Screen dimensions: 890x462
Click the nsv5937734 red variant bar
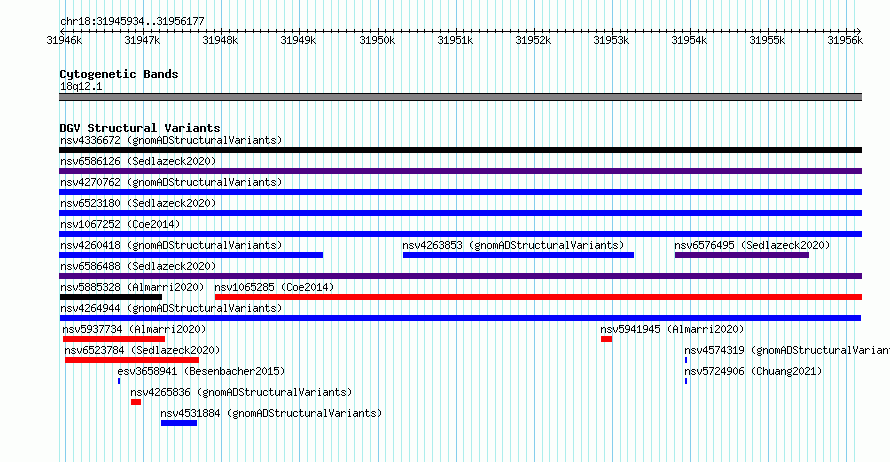click(x=114, y=339)
